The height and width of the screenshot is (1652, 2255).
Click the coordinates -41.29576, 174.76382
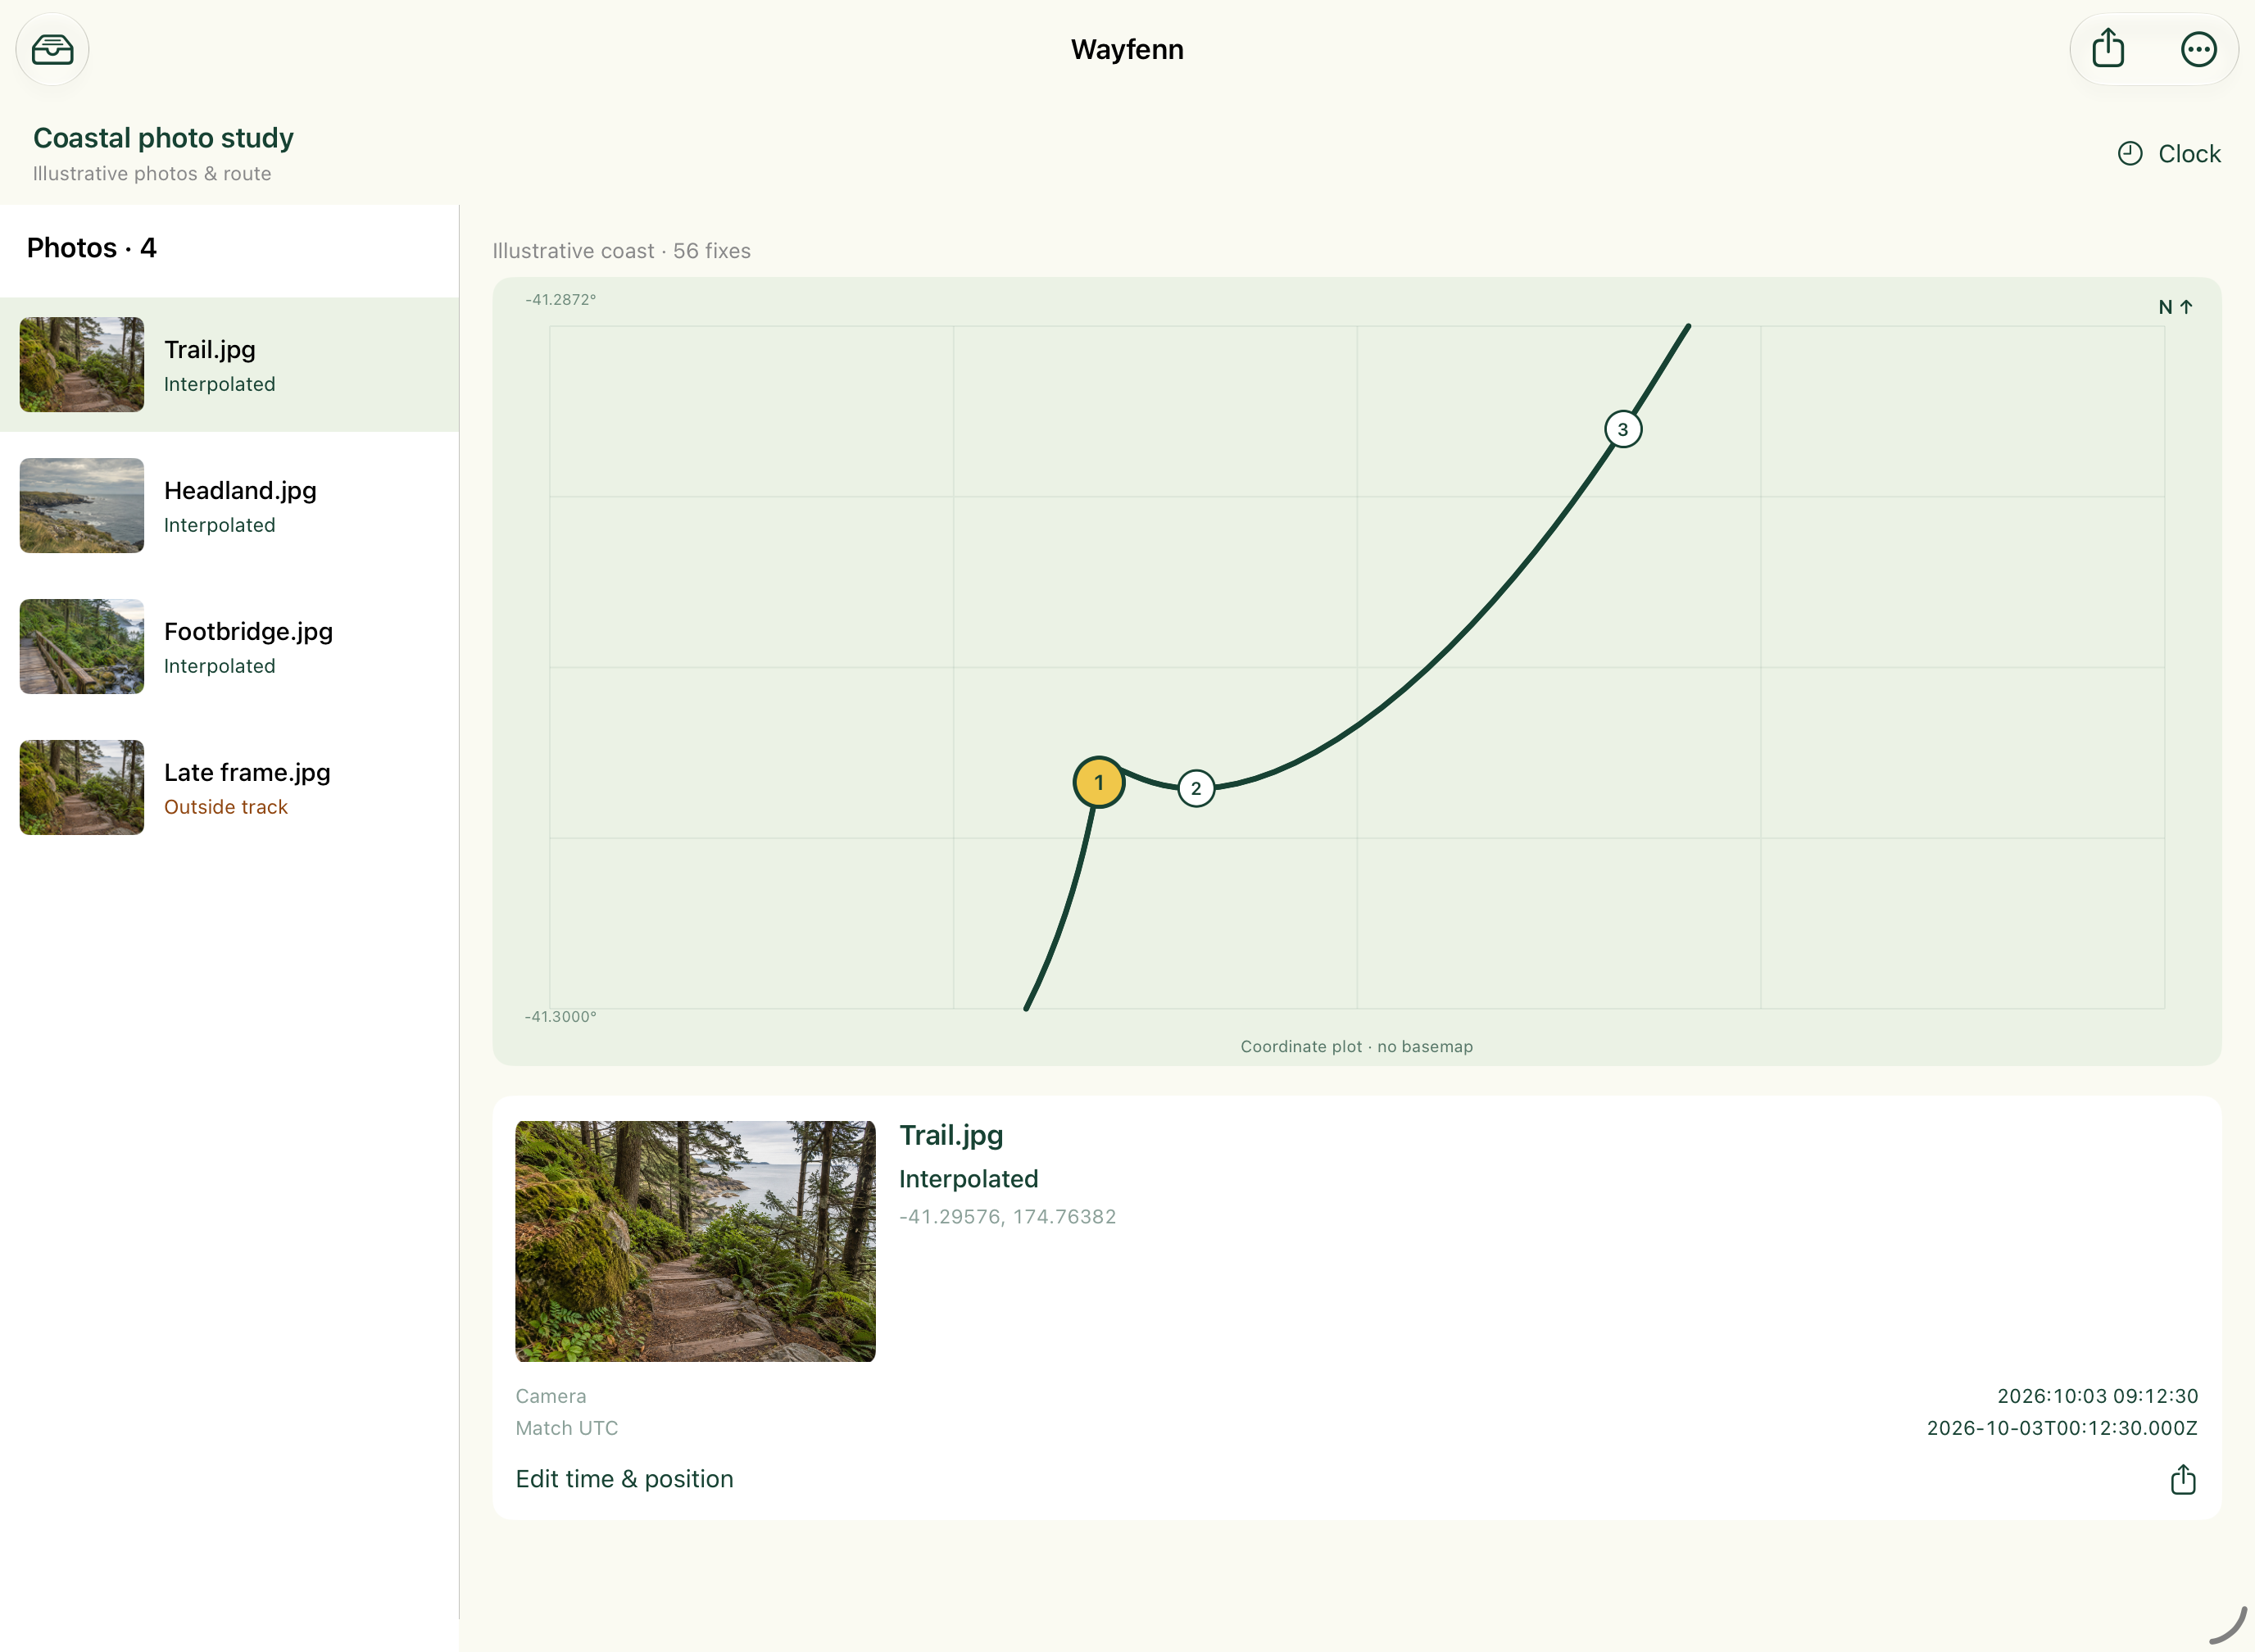[1007, 1217]
